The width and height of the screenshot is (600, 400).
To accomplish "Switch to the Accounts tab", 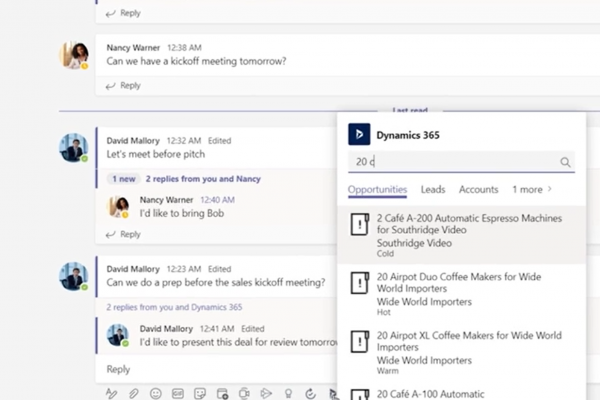I will [479, 189].
